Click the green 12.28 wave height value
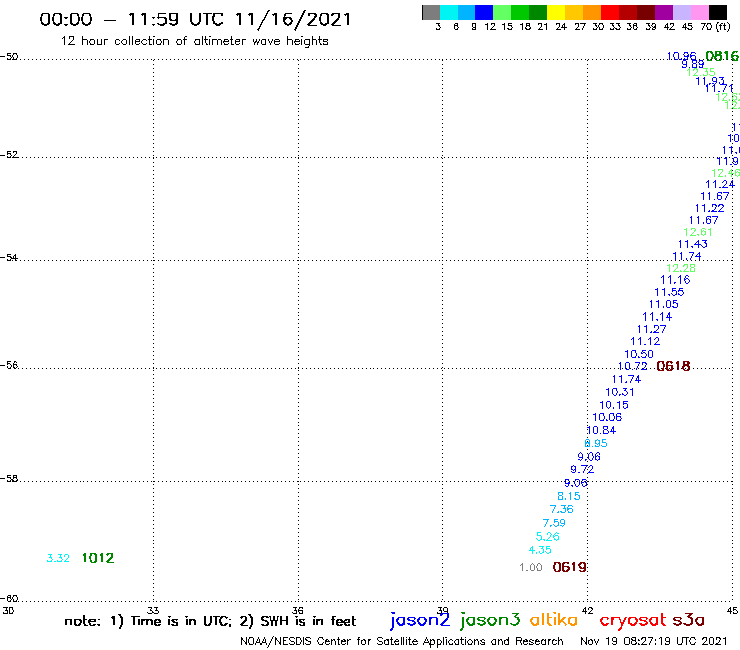740x650 pixels. coord(681,268)
